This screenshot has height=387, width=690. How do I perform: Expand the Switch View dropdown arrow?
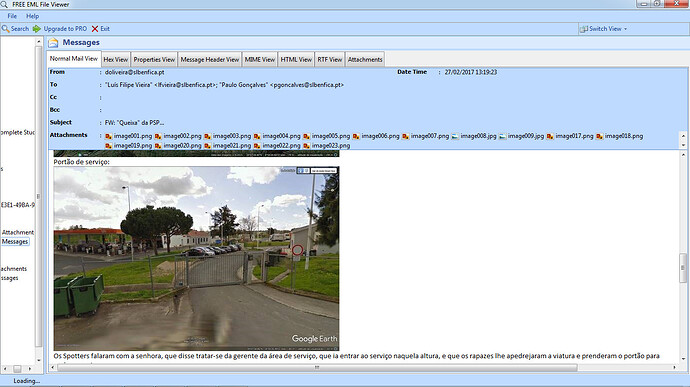click(x=625, y=29)
